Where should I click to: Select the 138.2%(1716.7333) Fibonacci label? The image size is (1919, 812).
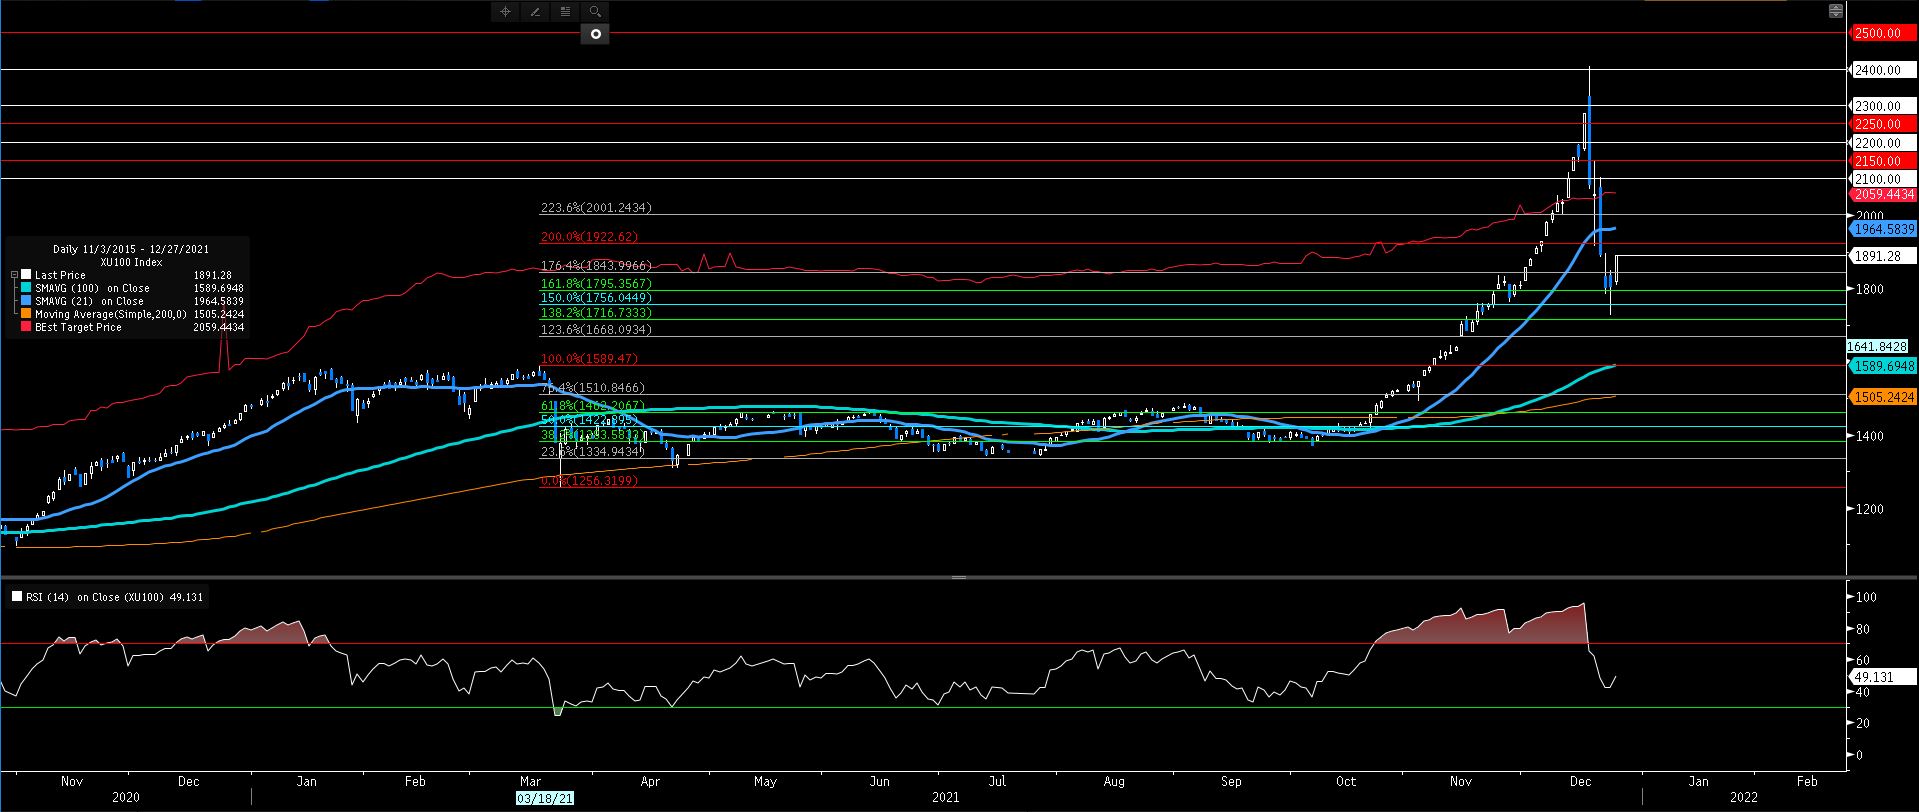pyautogui.click(x=596, y=313)
